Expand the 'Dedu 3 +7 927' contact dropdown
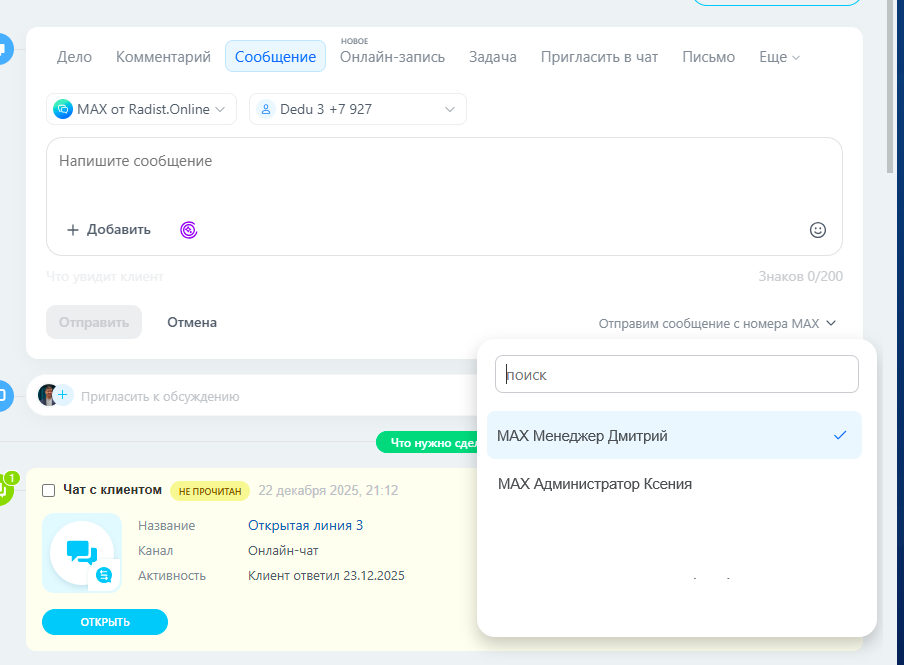The width and height of the screenshot is (904, 665). point(357,109)
